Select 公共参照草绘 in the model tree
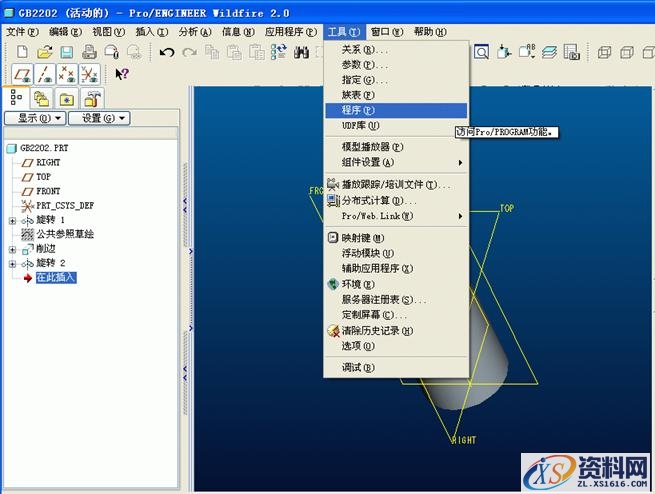 [58, 234]
